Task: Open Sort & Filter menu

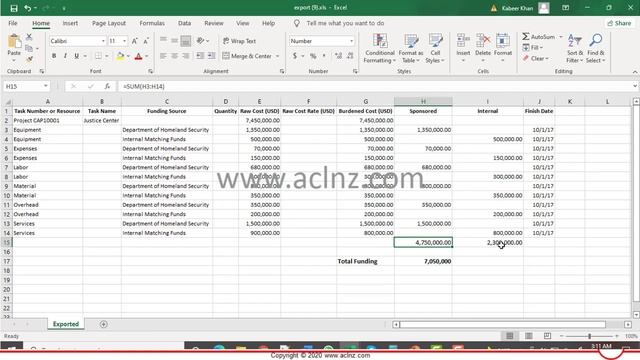Action: [x=575, y=48]
